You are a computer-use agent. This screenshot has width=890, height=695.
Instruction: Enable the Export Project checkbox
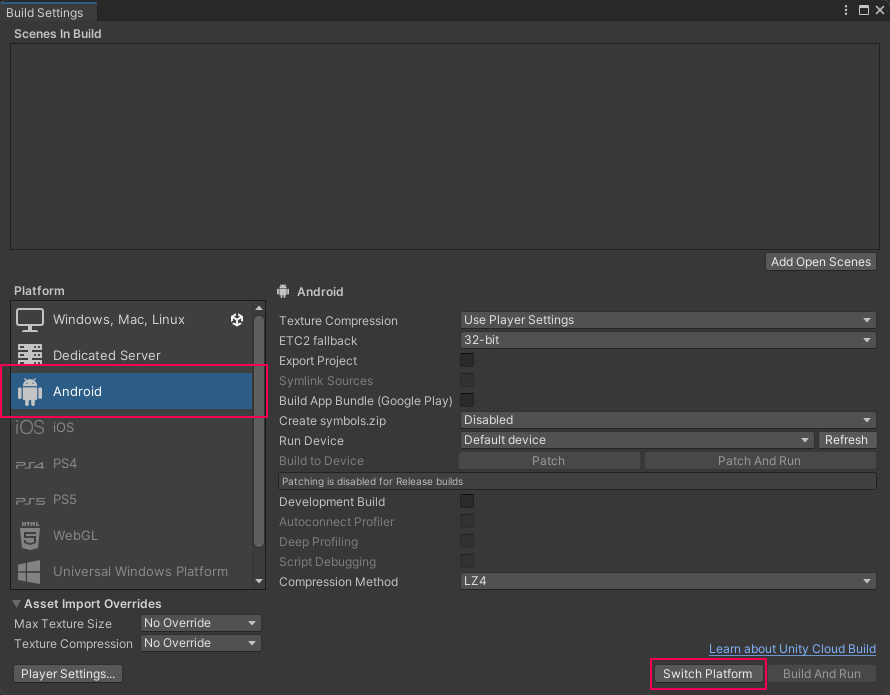click(x=467, y=360)
